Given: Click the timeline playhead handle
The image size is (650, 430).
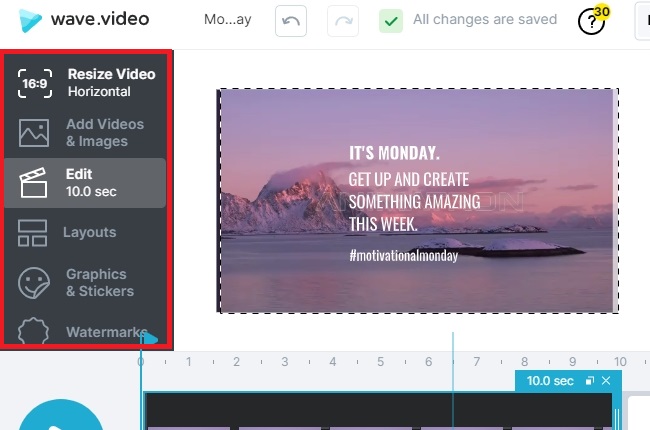Looking at the screenshot, I should click(149, 339).
